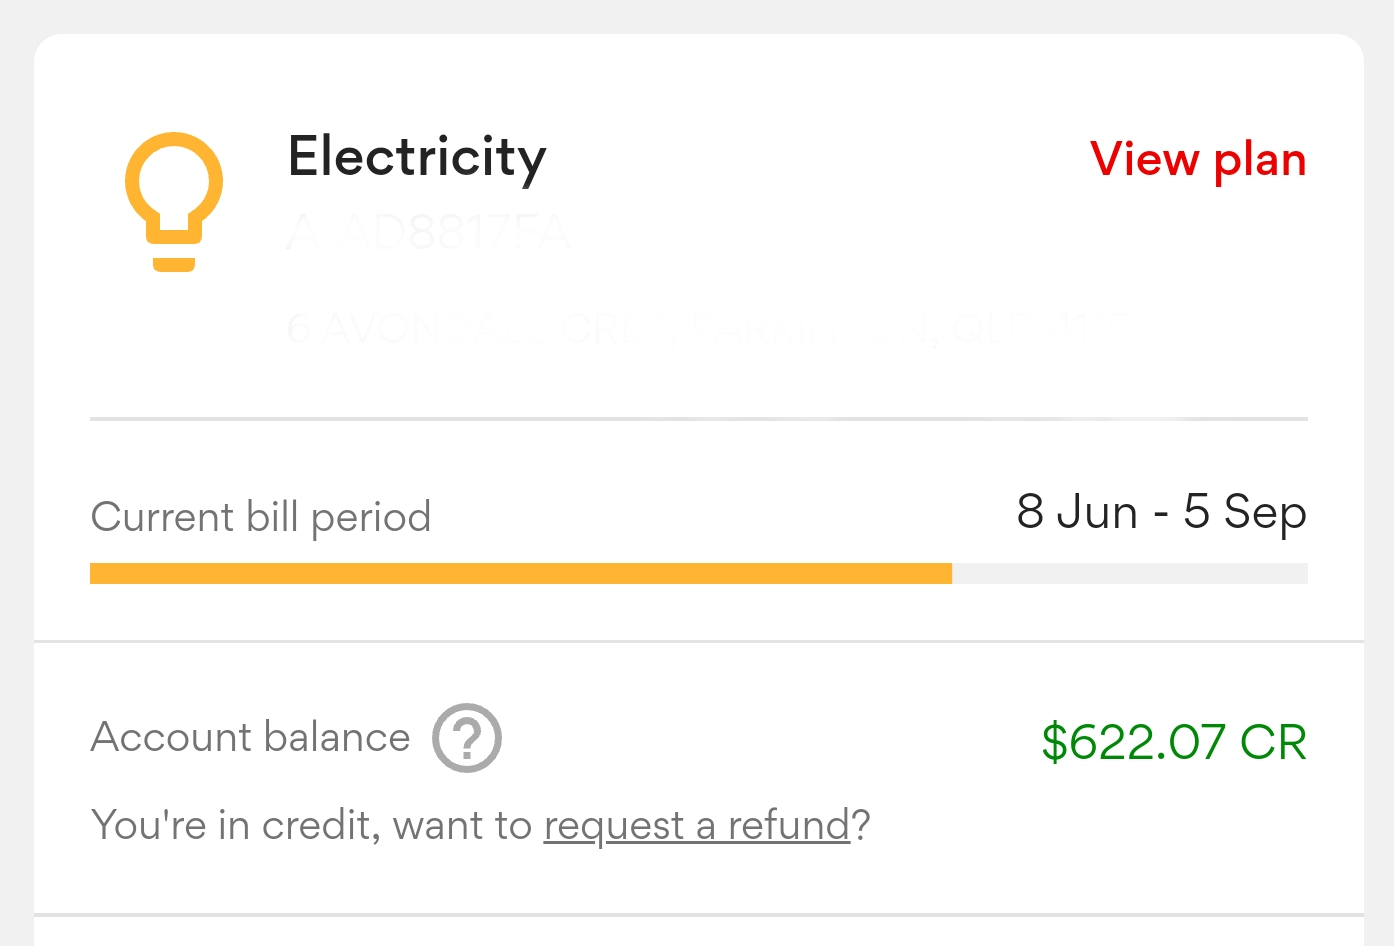The width and height of the screenshot is (1394, 946).
Task: Open balance explanation via the question mark icon
Action: [x=466, y=738]
